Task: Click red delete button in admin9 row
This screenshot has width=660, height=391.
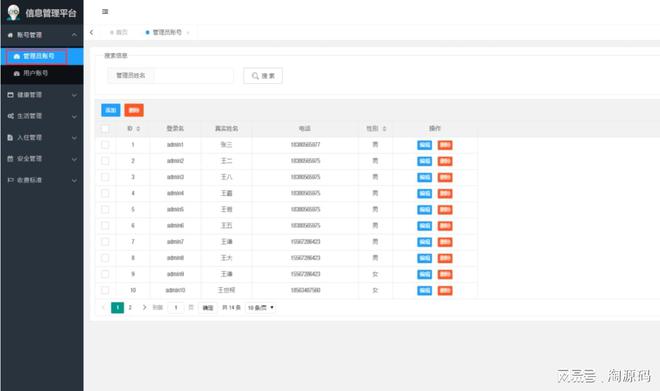Action: point(445,274)
